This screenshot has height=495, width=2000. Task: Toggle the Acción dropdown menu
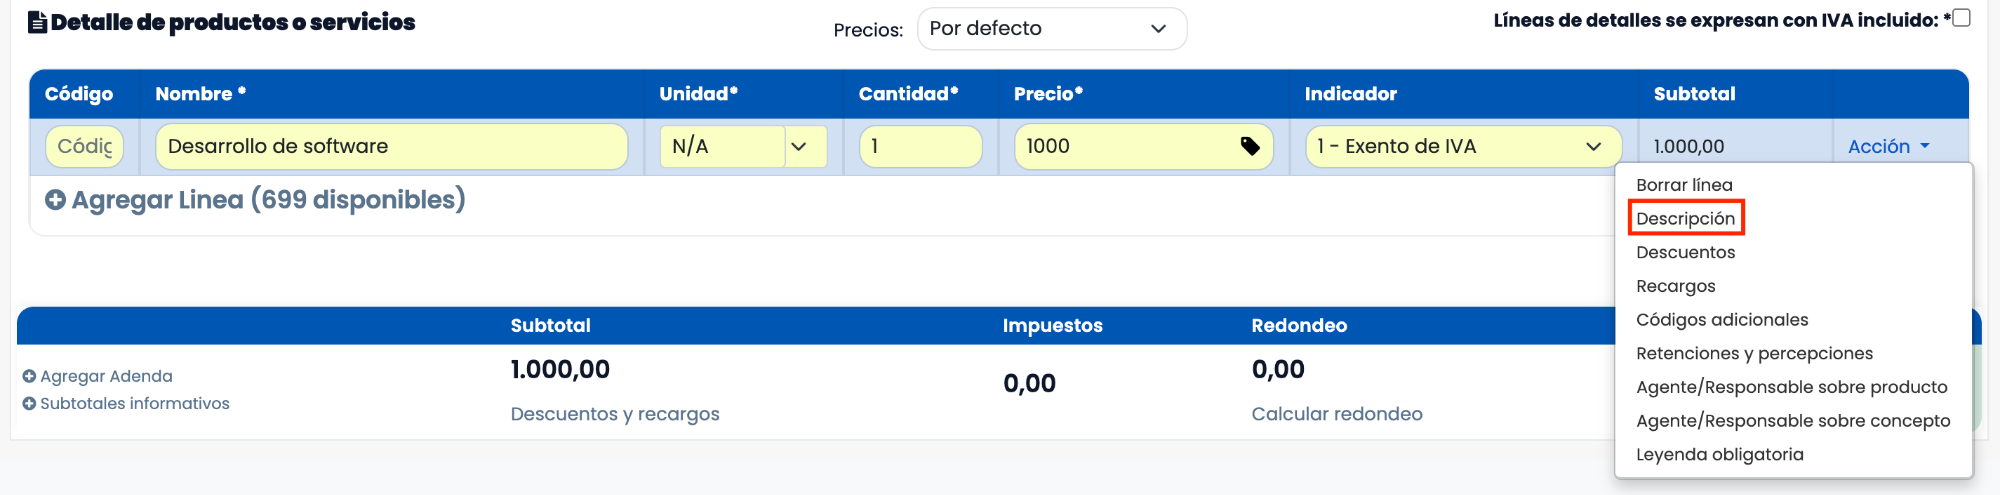pyautogui.click(x=1888, y=147)
